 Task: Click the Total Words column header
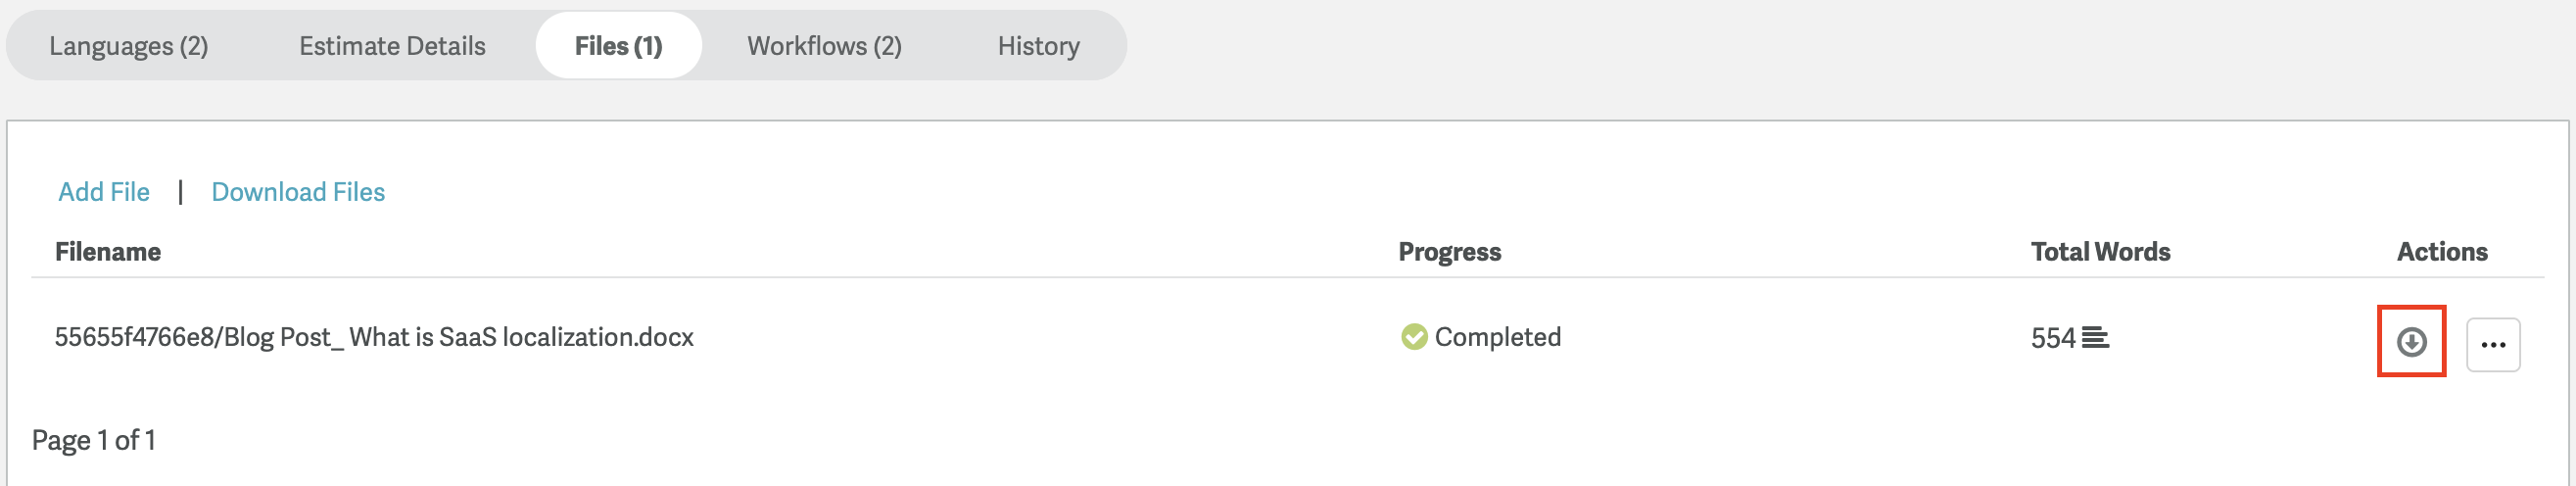2100,252
